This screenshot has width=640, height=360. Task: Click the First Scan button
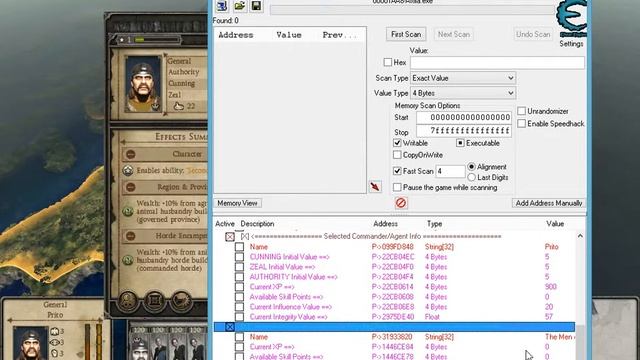pyautogui.click(x=406, y=34)
